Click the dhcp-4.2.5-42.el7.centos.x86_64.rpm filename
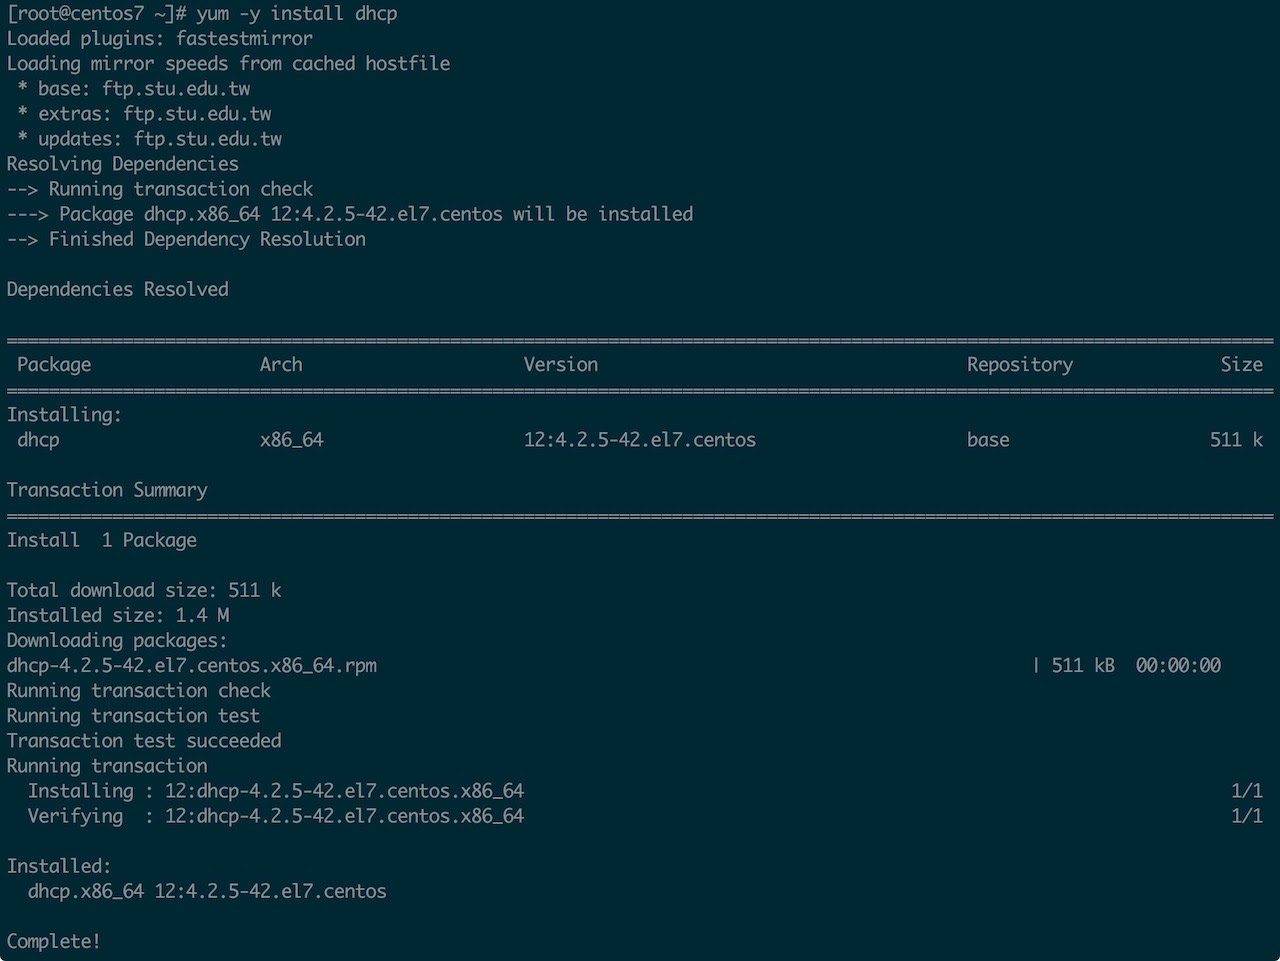This screenshot has width=1280, height=961. [192, 665]
